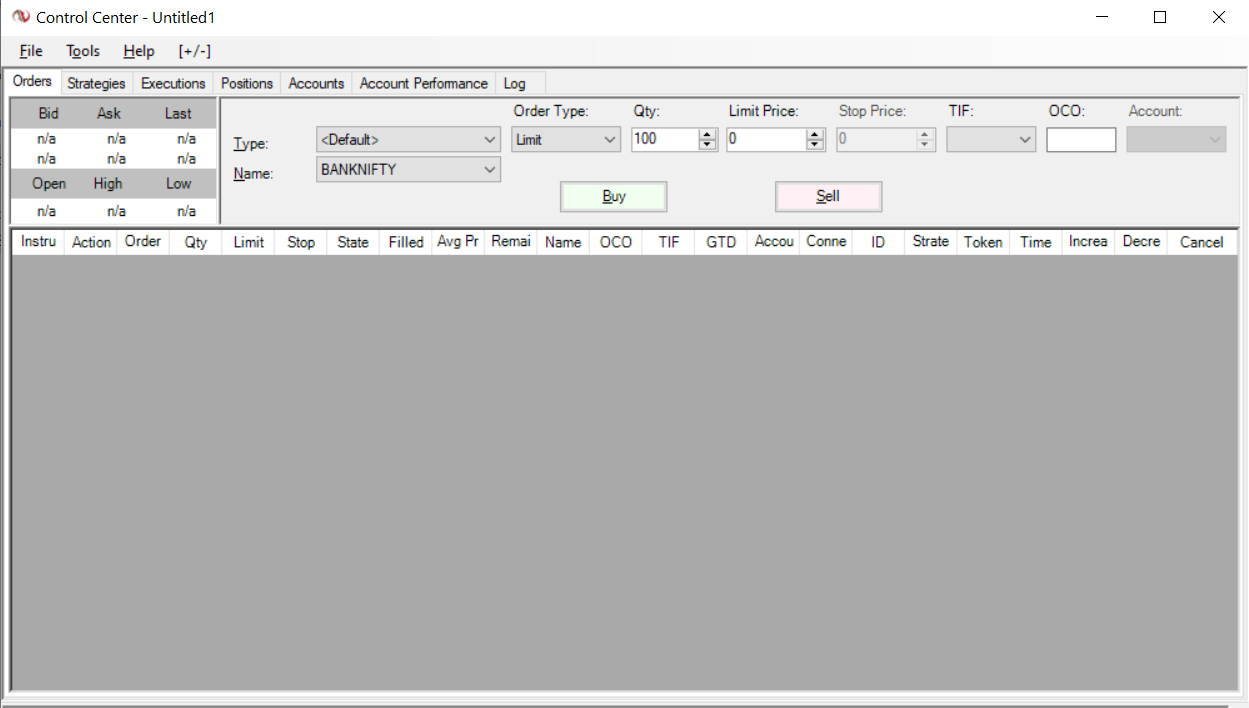1249x708 pixels.
Task: Switch to the Positions tab
Action: point(247,84)
